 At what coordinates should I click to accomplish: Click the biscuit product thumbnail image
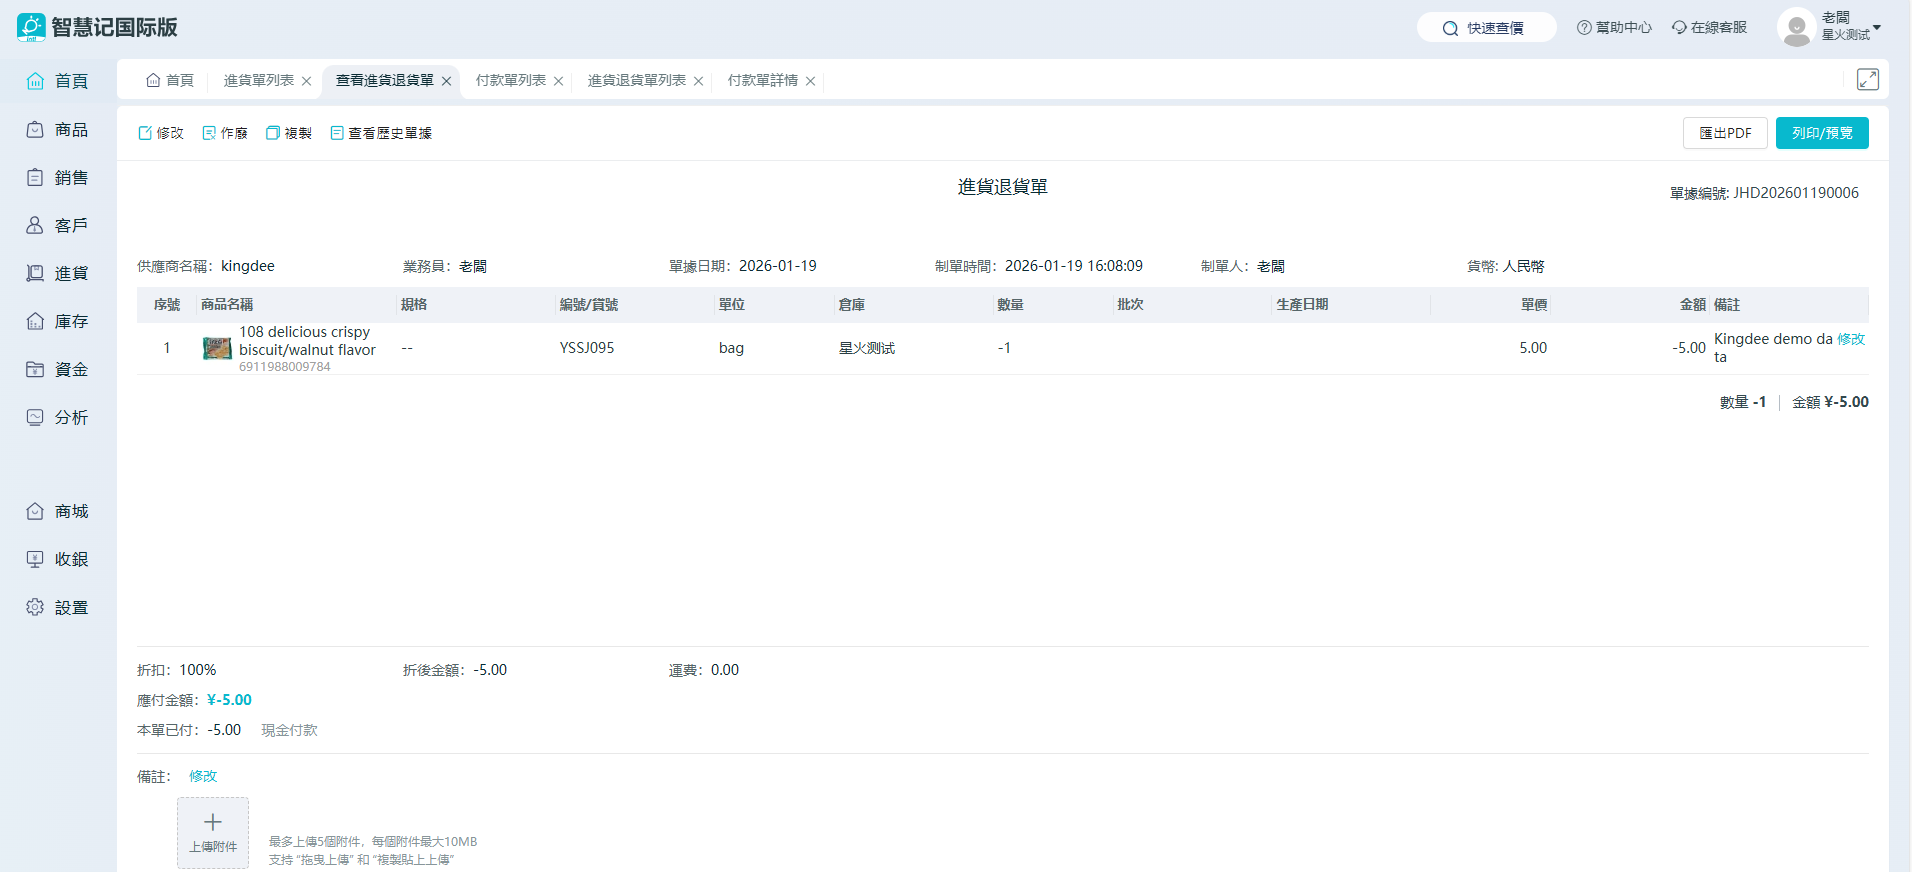217,348
